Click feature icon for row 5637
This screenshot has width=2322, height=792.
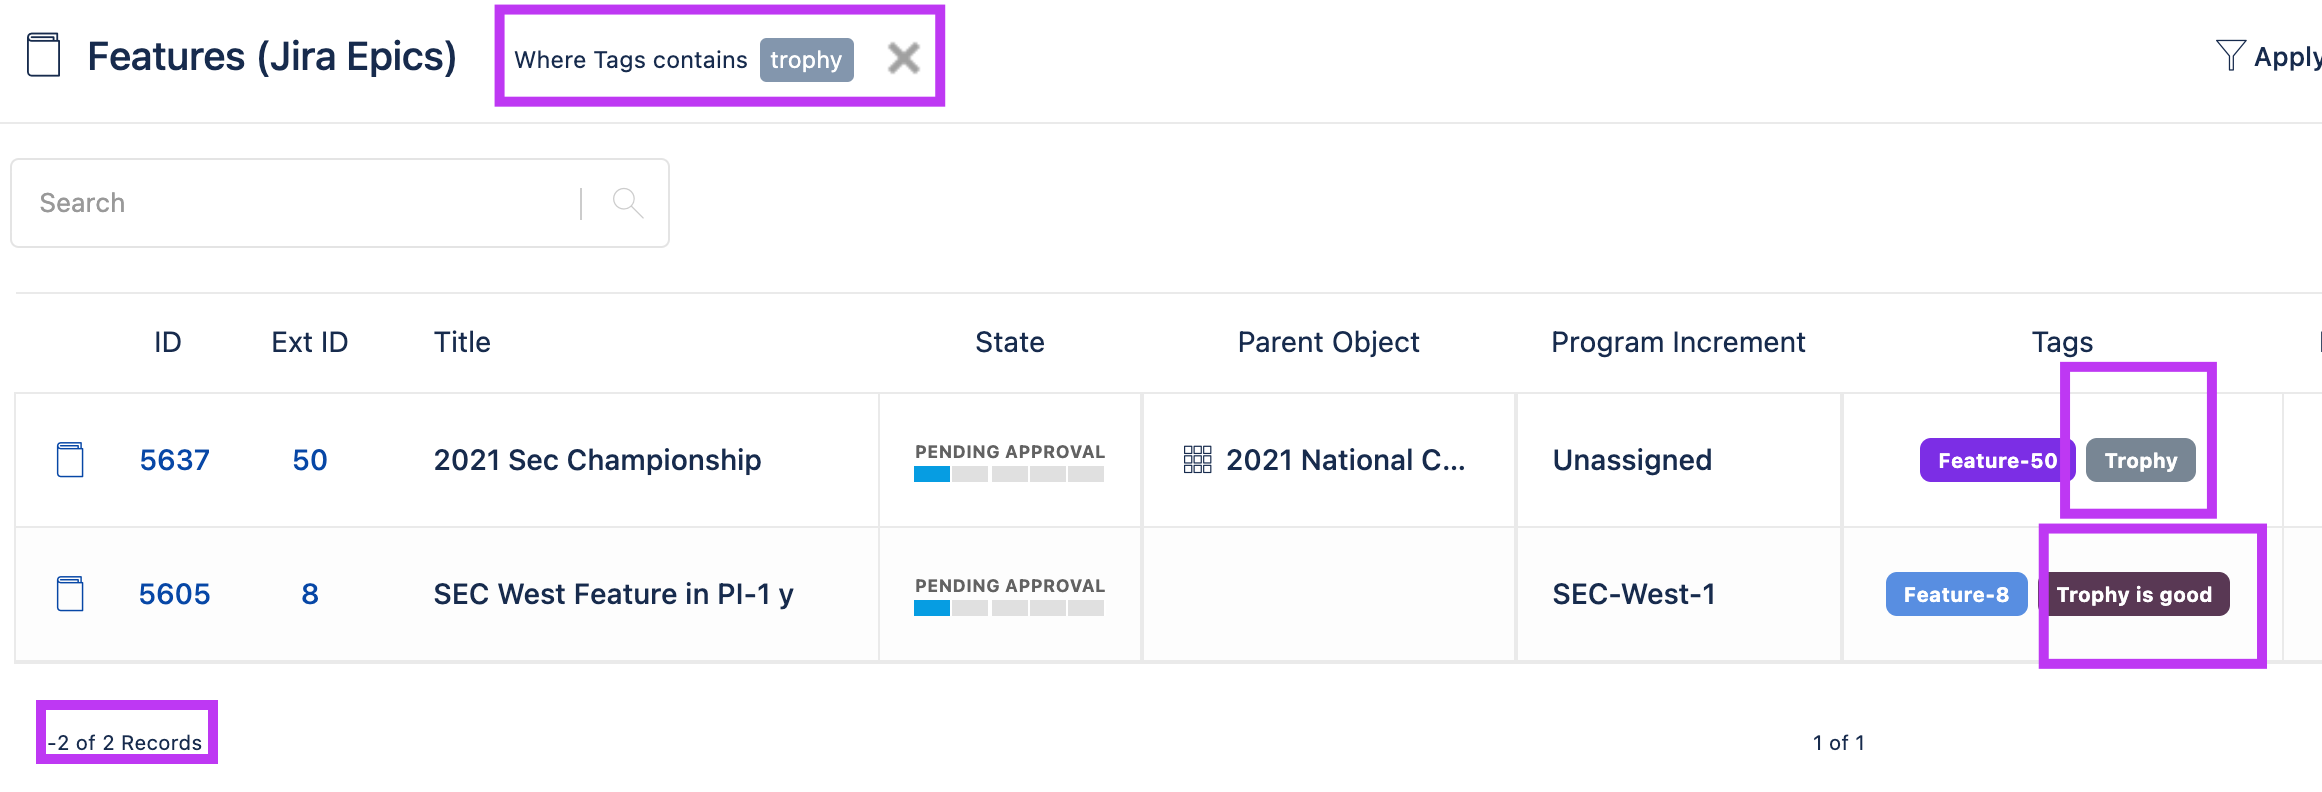[x=70, y=460]
